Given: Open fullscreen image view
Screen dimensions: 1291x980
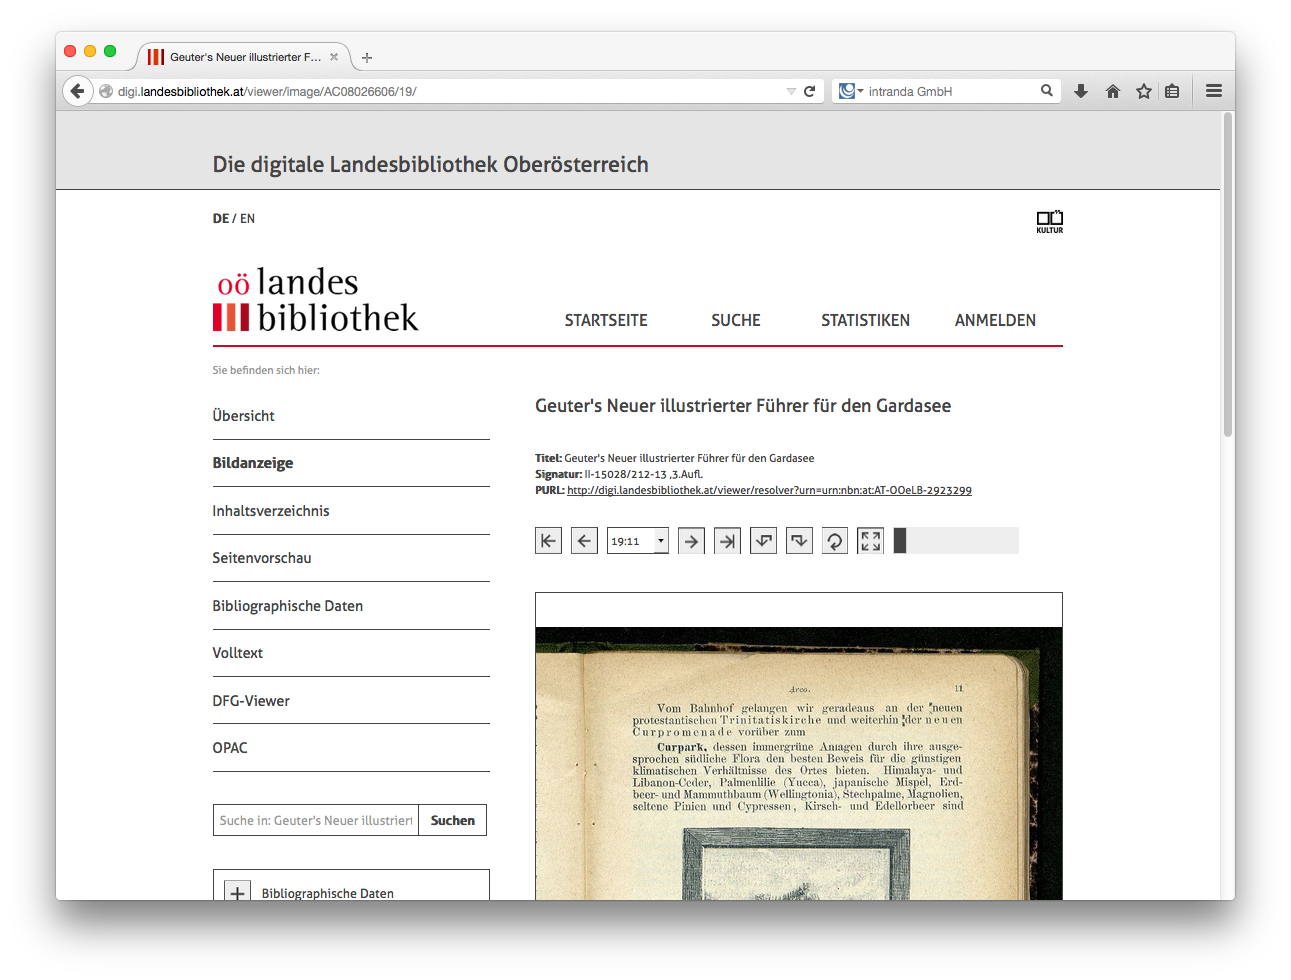Looking at the screenshot, I should (870, 541).
